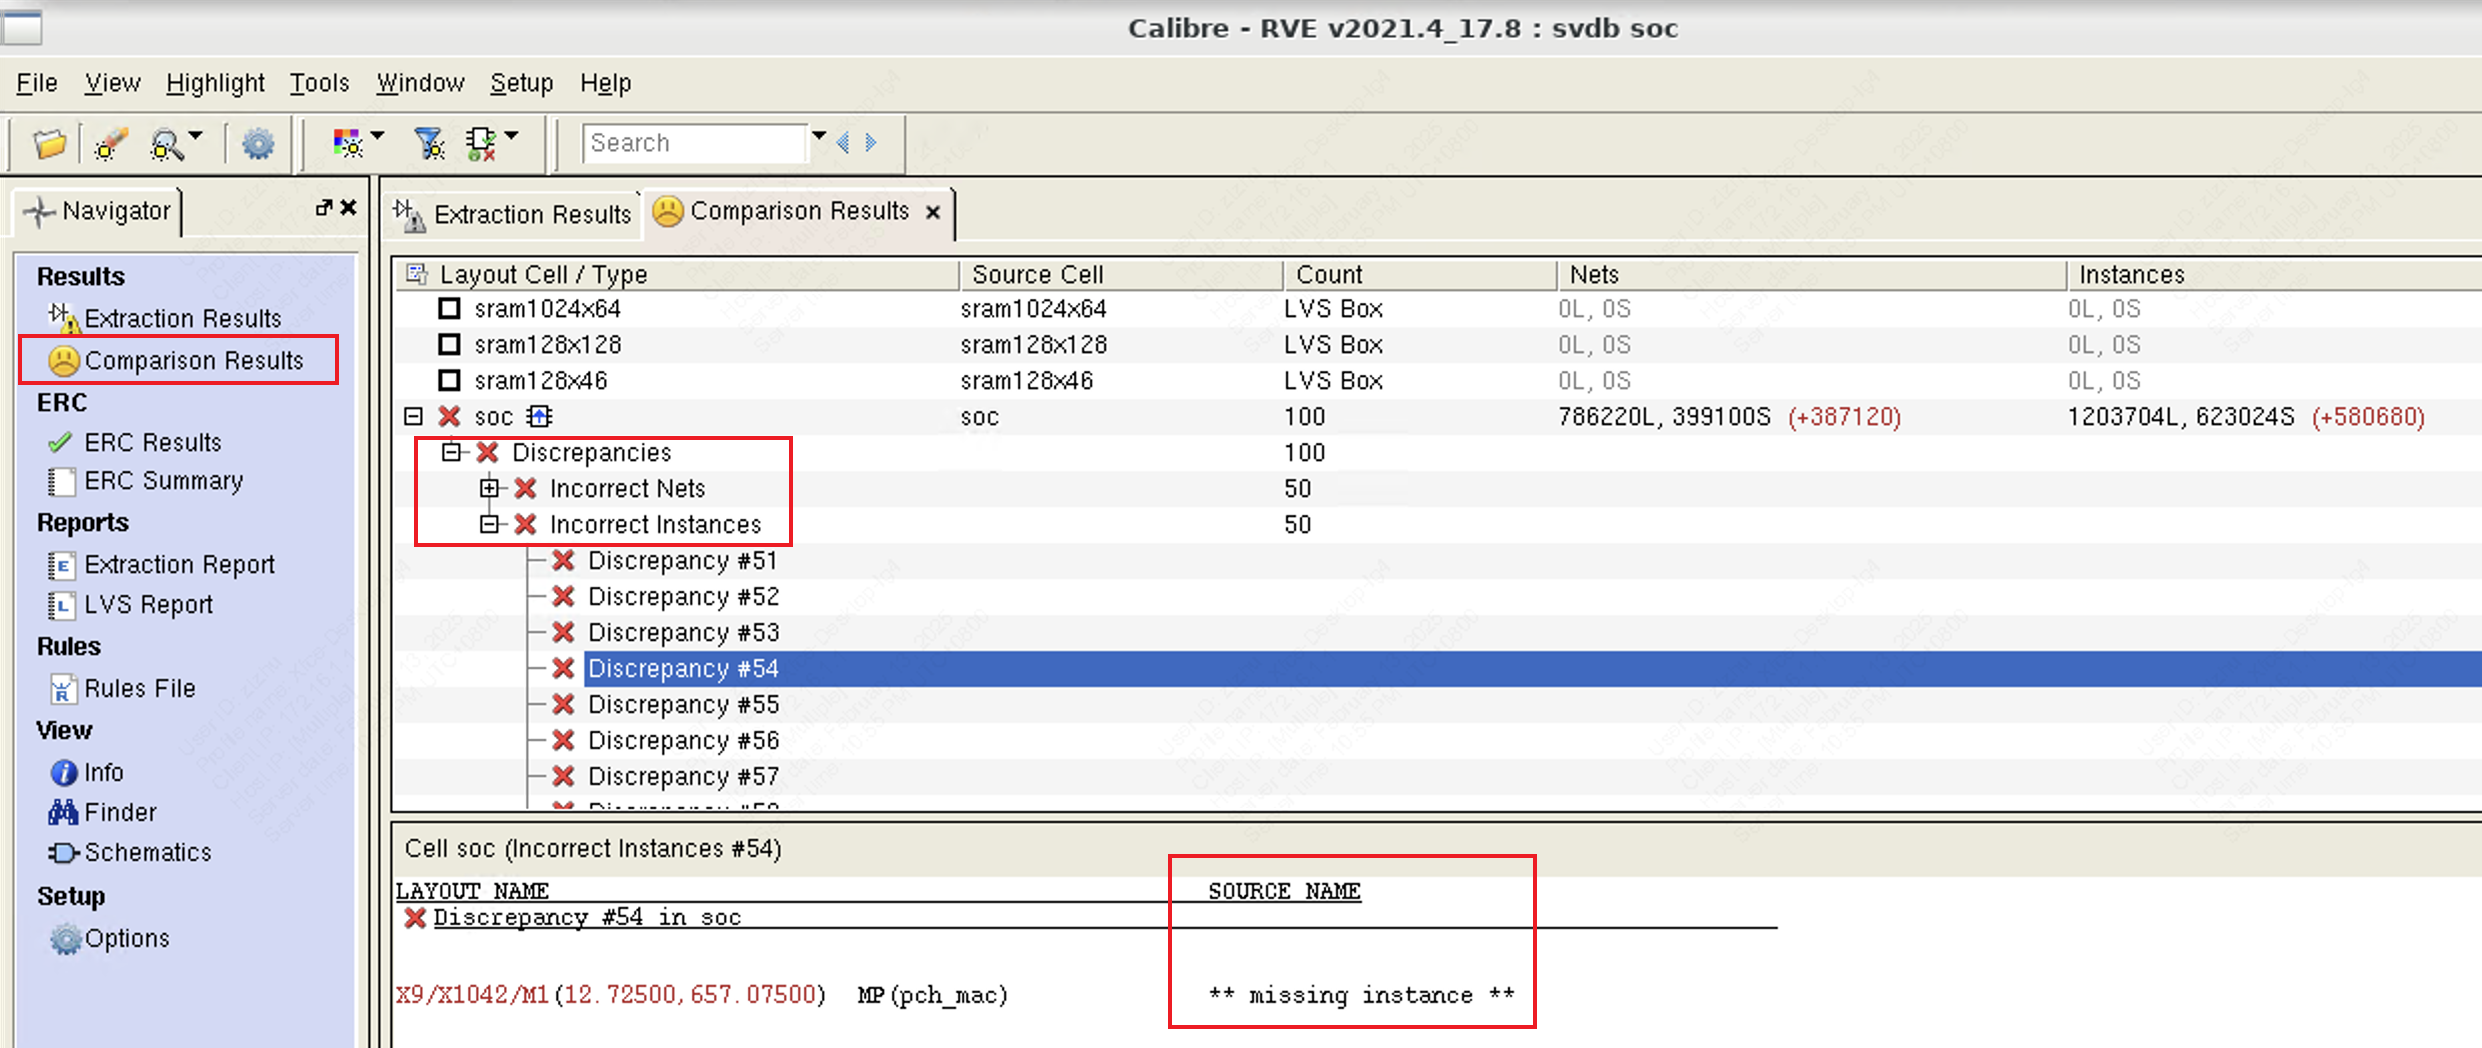The height and width of the screenshot is (1048, 2482).
Task: Jump to the previous search result arrow
Action: [x=844, y=143]
